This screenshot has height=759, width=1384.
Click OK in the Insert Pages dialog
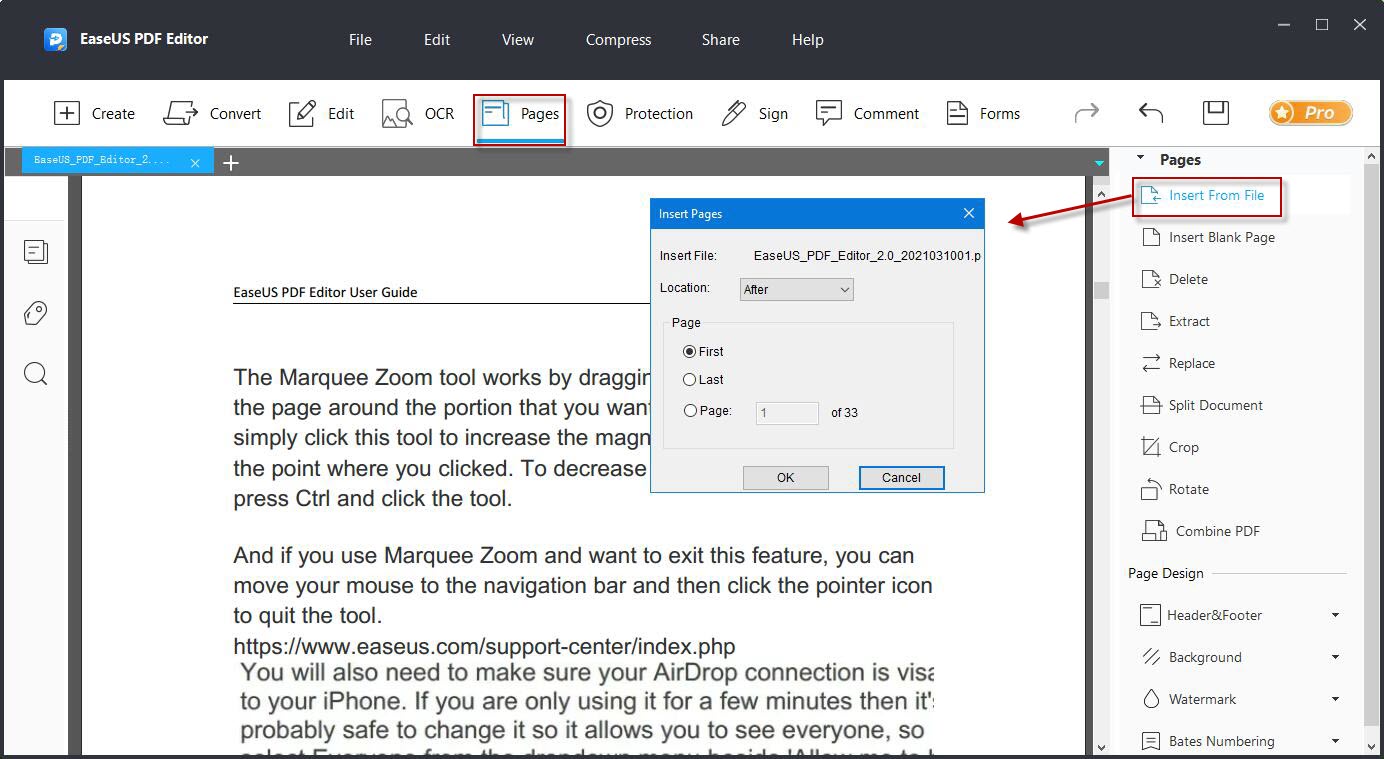point(785,477)
